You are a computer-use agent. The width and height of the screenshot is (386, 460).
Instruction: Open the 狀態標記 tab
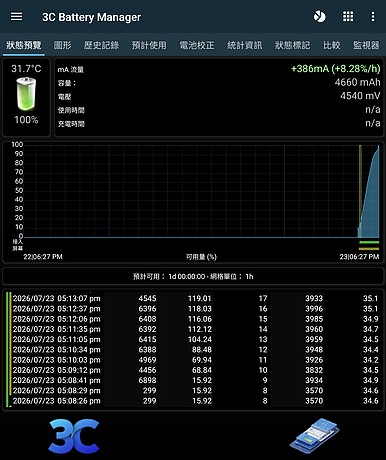[x=292, y=45]
